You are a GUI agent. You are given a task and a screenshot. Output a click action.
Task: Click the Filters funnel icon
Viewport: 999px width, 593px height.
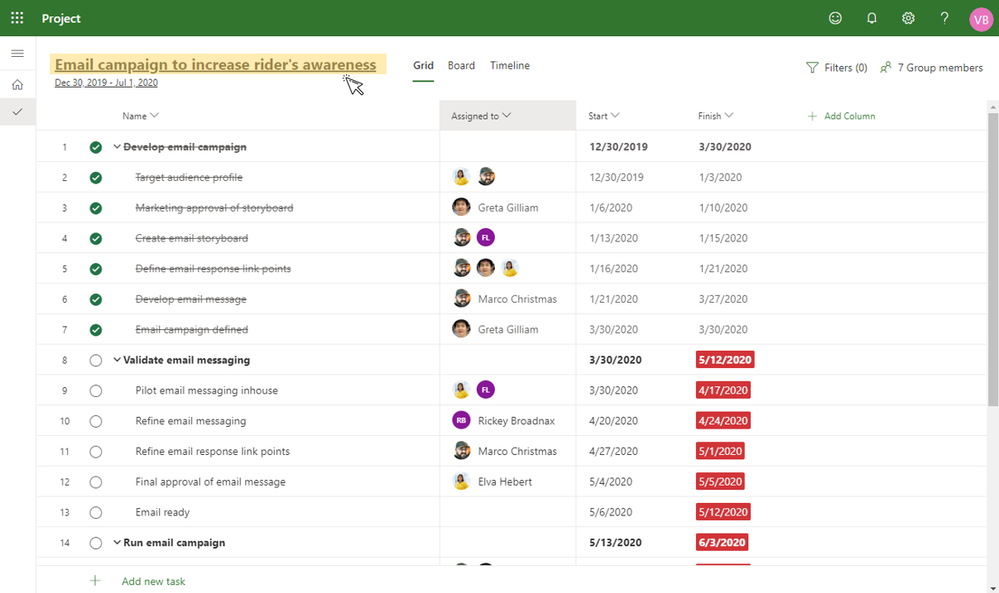pyautogui.click(x=812, y=68)
